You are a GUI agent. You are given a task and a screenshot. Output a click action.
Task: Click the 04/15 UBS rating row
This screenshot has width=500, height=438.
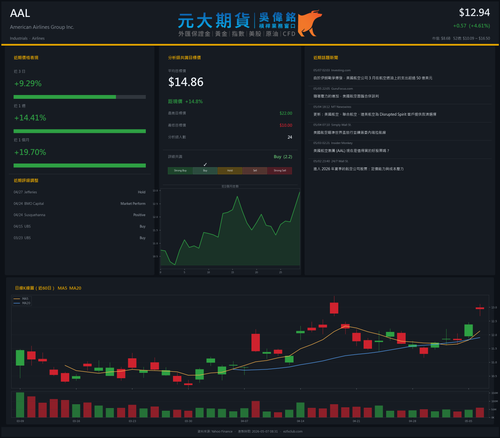pos(80,226)
